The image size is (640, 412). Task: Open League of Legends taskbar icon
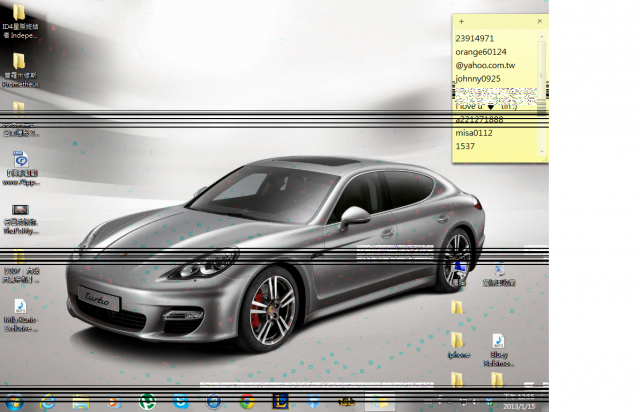pyautogui.click(x=280, y=402)
